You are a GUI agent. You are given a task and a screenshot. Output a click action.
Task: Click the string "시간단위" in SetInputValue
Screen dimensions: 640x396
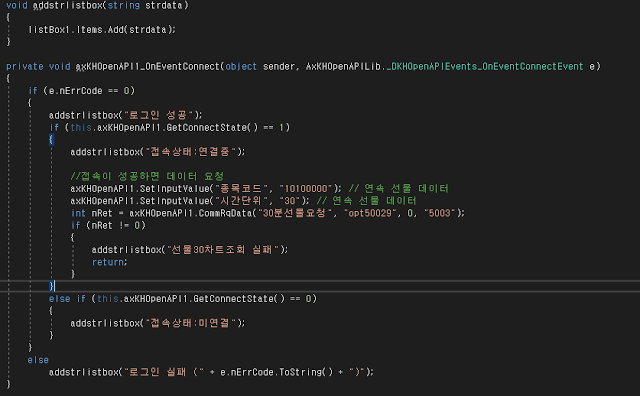coord(242,201)
